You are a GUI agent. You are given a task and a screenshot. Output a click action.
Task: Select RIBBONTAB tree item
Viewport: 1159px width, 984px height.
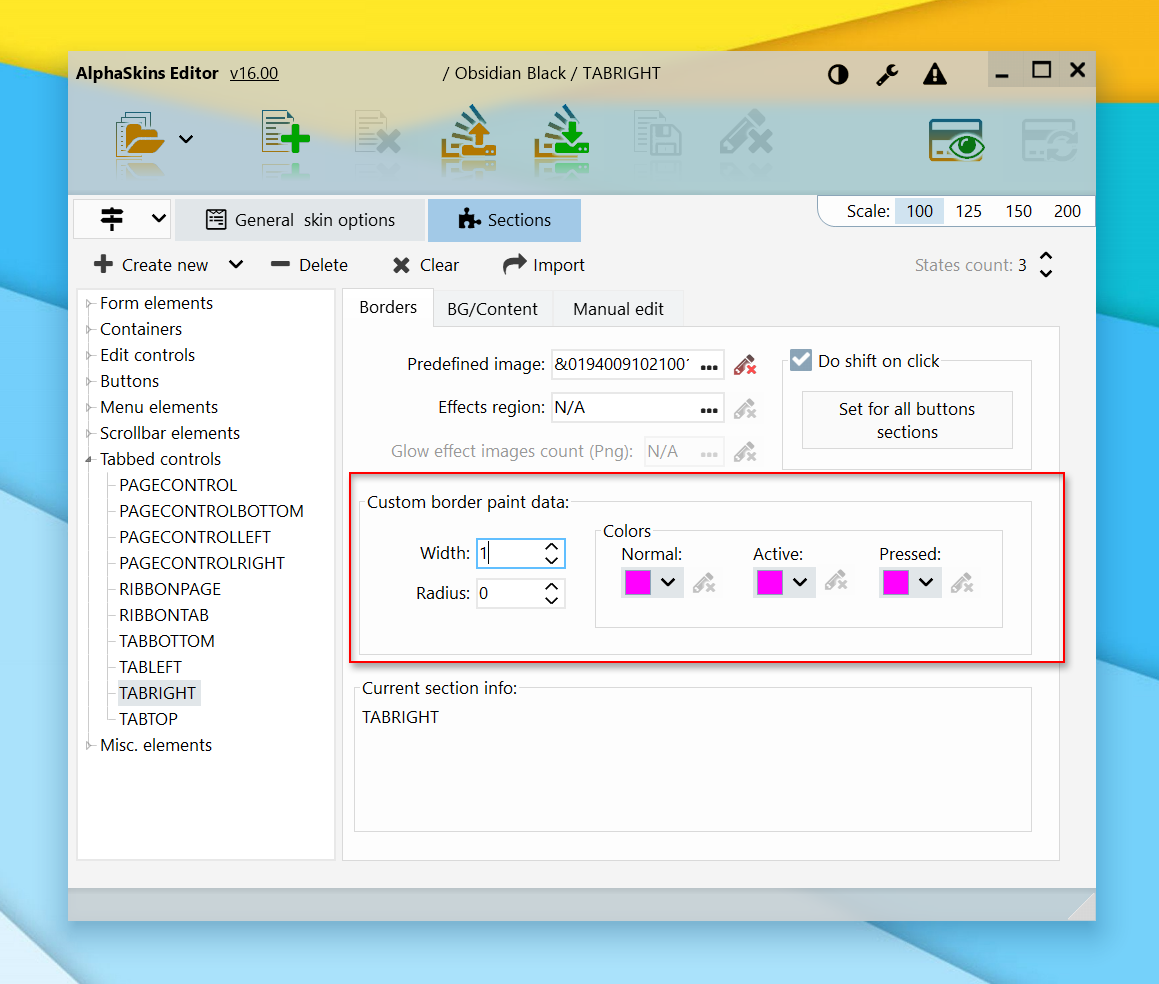pyautogui.click(x=164, y=615)
